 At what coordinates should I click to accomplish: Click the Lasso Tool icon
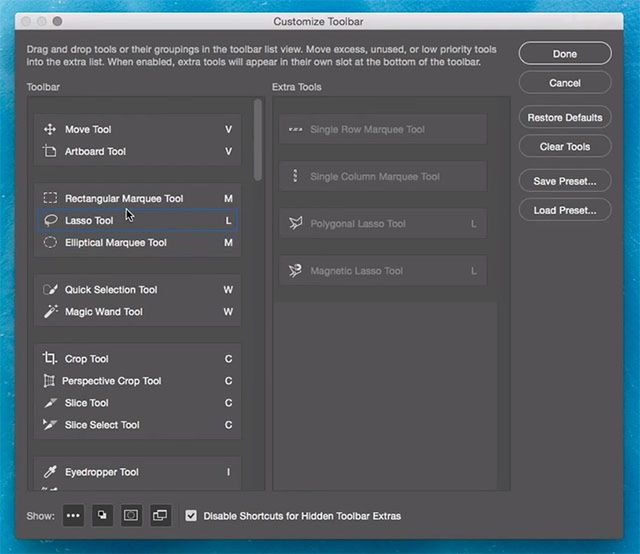[x=50, y=220]
